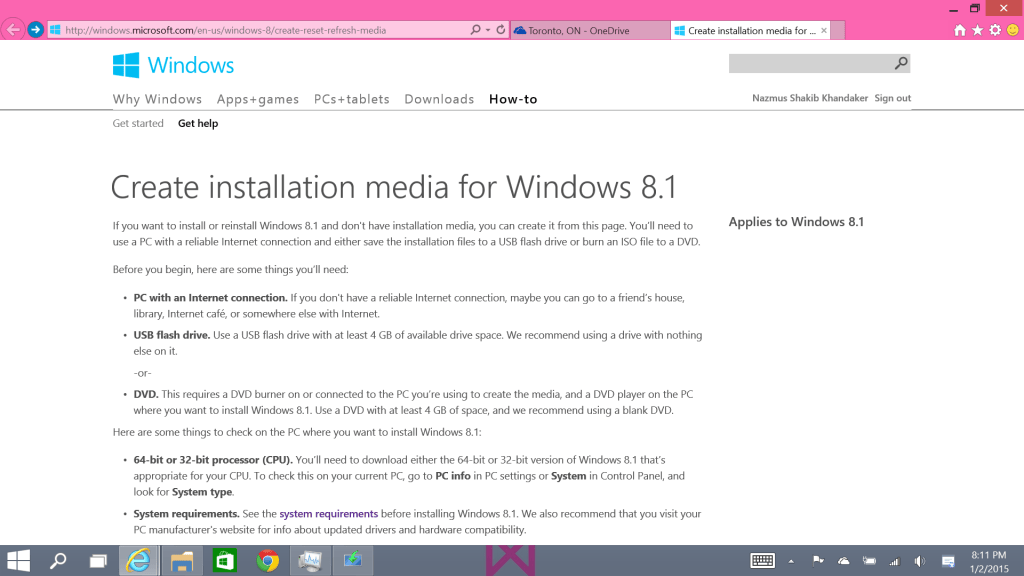Switch to Toronto, ON - OneDrive tab
This screenshot has width=1024, height=576.
click(x=590, y=30)
